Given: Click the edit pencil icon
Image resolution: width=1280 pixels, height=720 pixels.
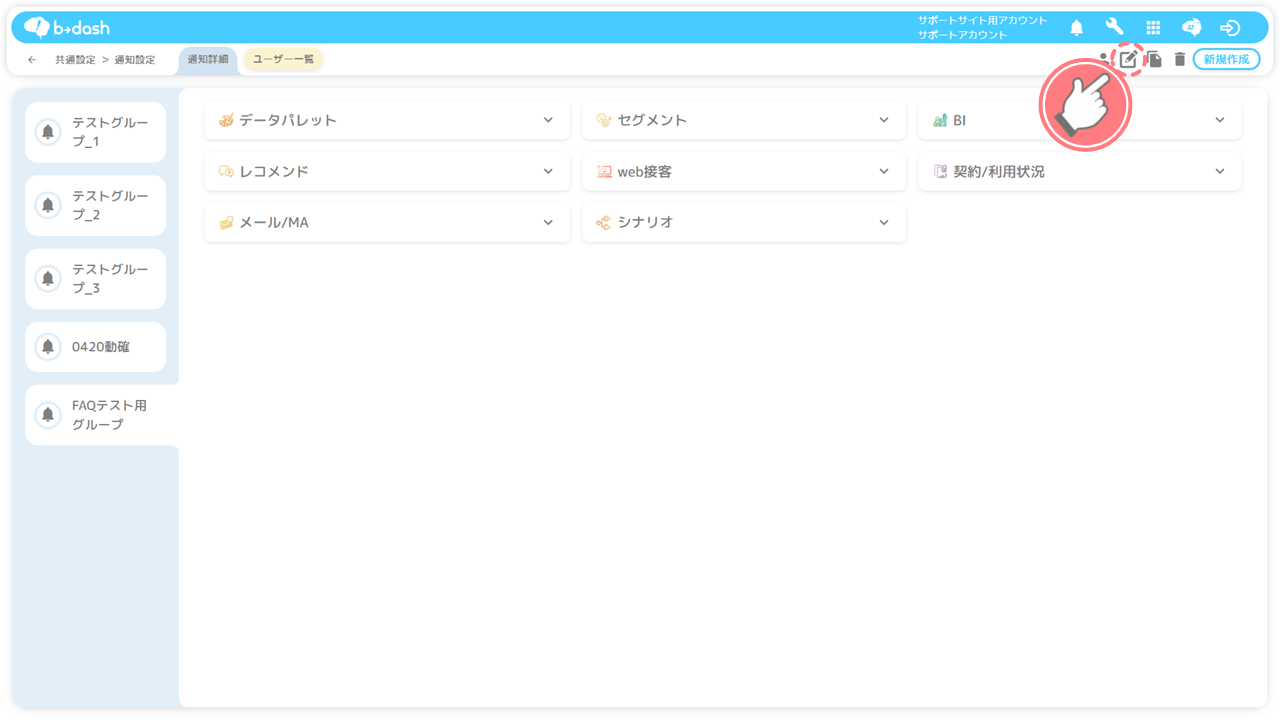Looking at the screenshot, I should (1128, 59).
